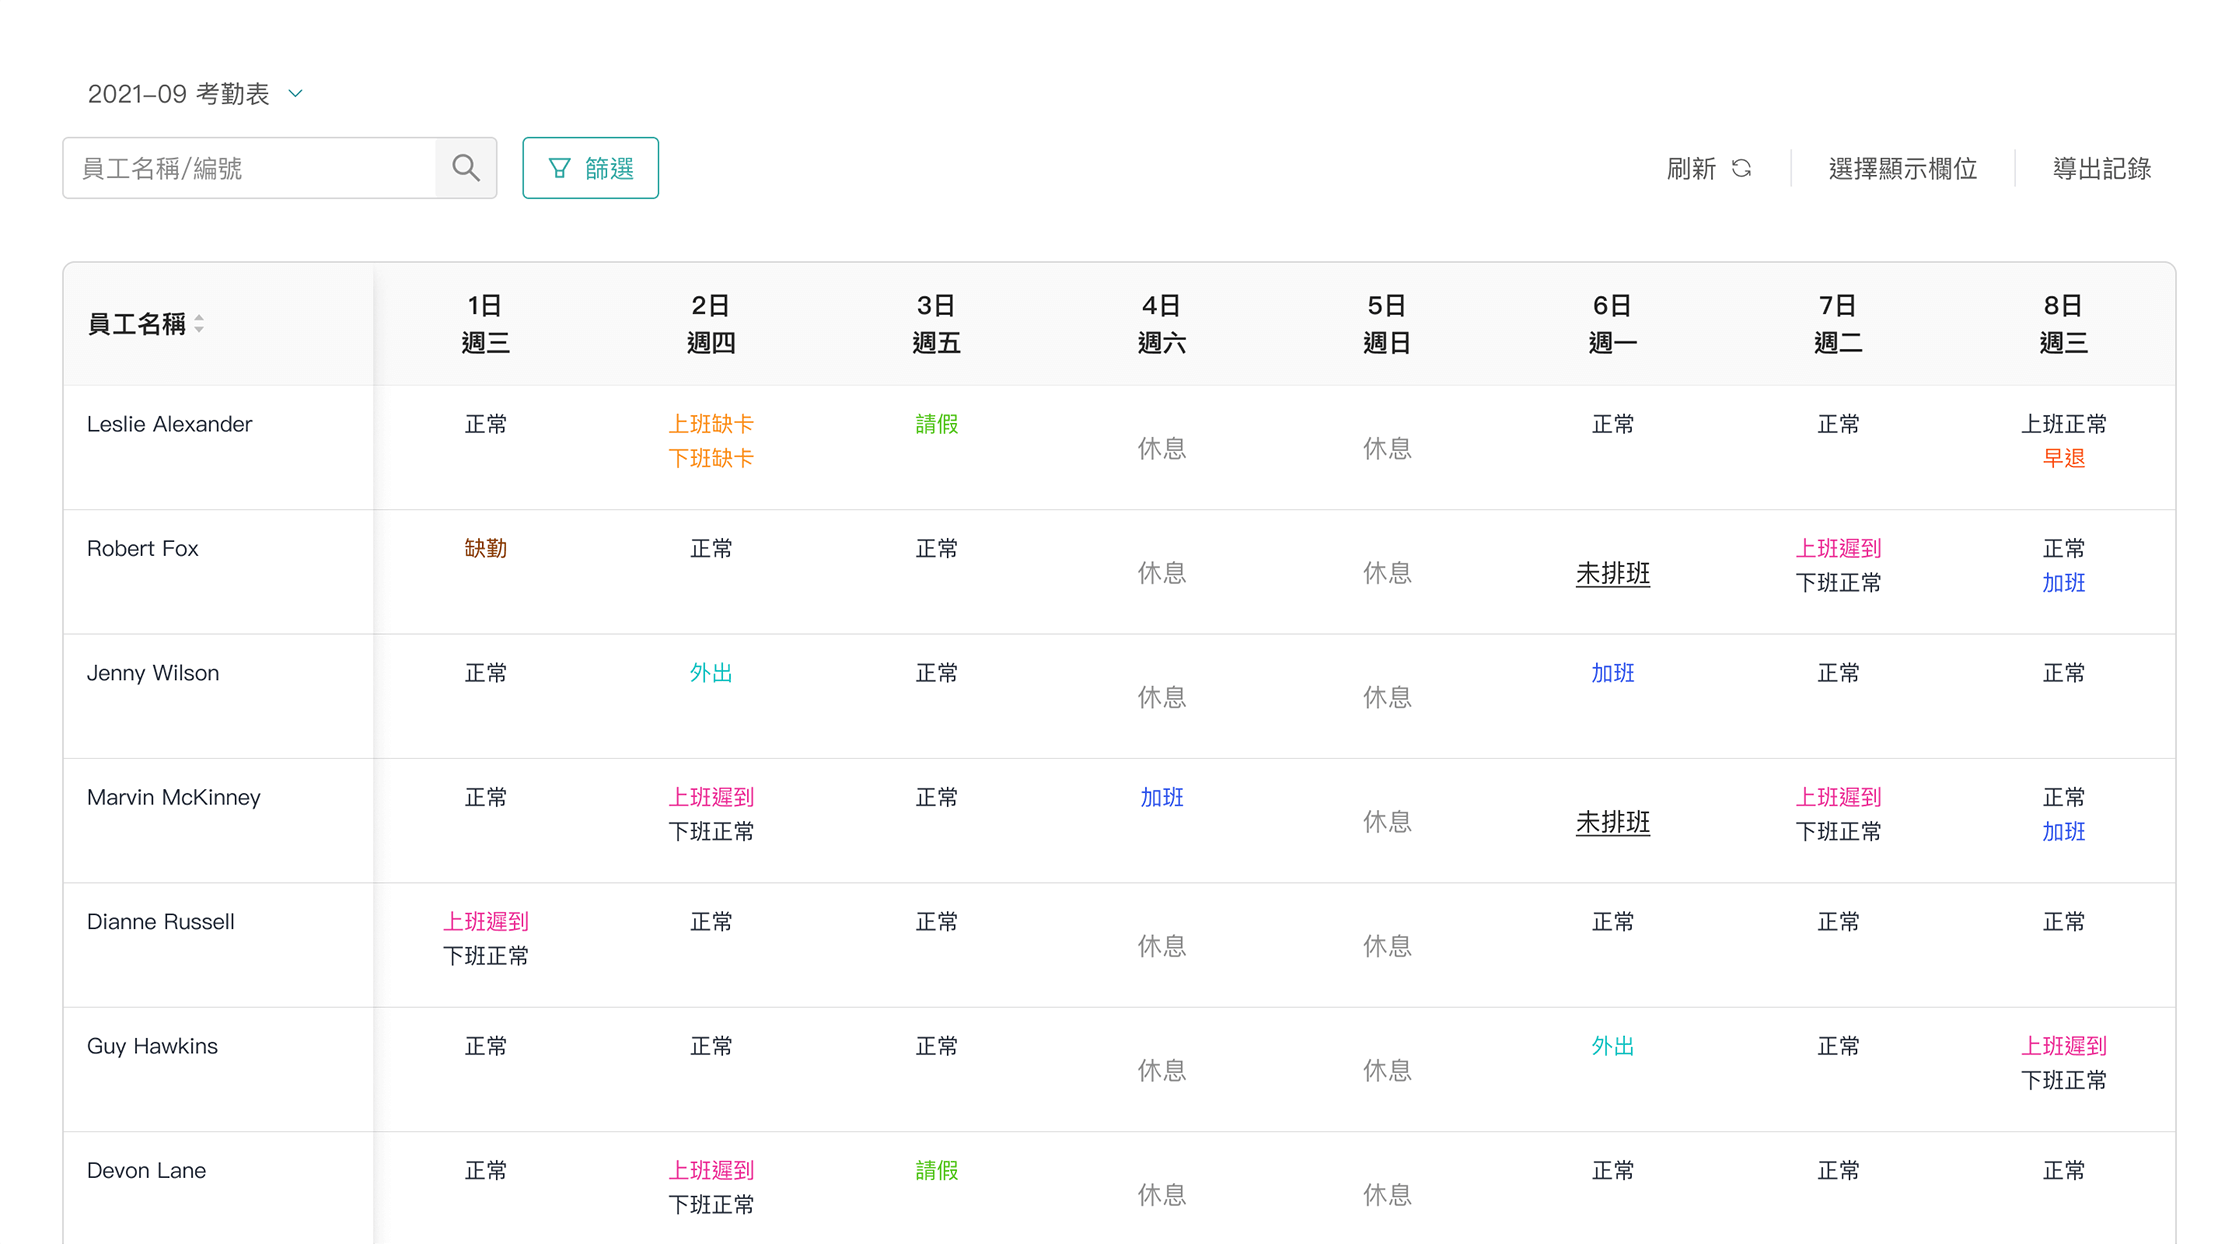Click the 刷新 refresh text button

click(1691, 168)
